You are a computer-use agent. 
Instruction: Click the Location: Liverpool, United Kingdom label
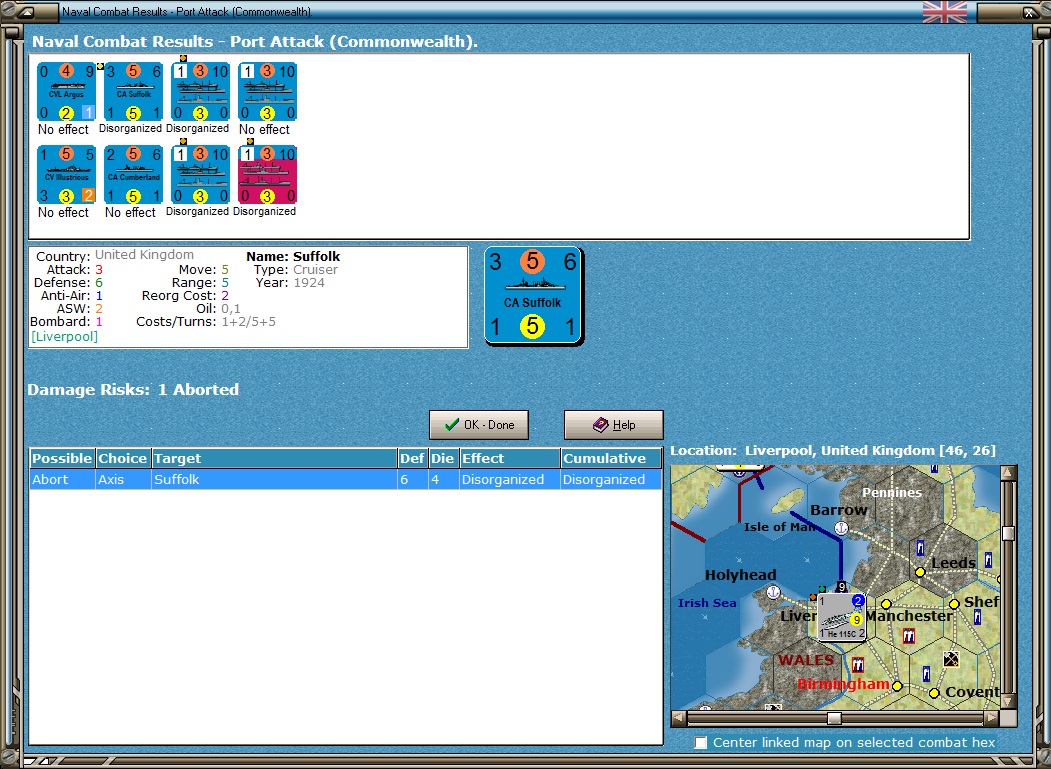click(833, 451)
